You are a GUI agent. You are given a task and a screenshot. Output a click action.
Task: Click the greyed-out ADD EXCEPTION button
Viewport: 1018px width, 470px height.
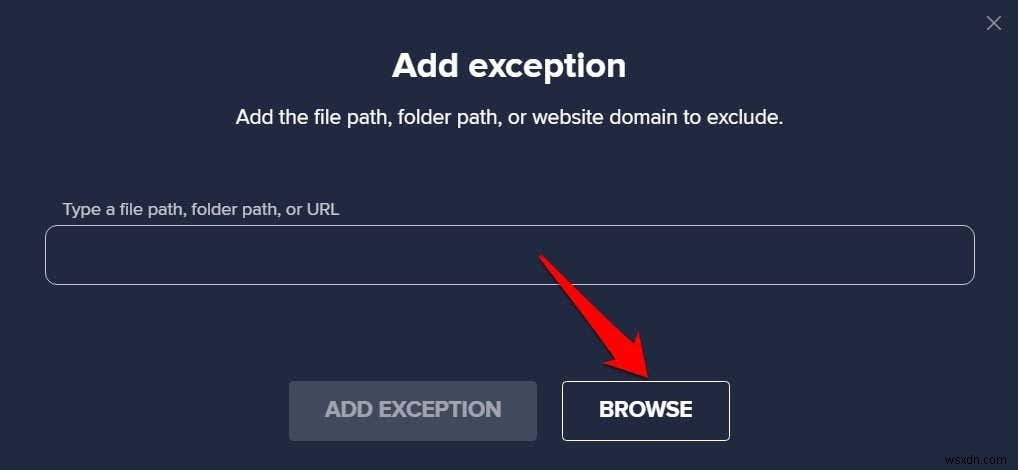(x=413, y=410)
